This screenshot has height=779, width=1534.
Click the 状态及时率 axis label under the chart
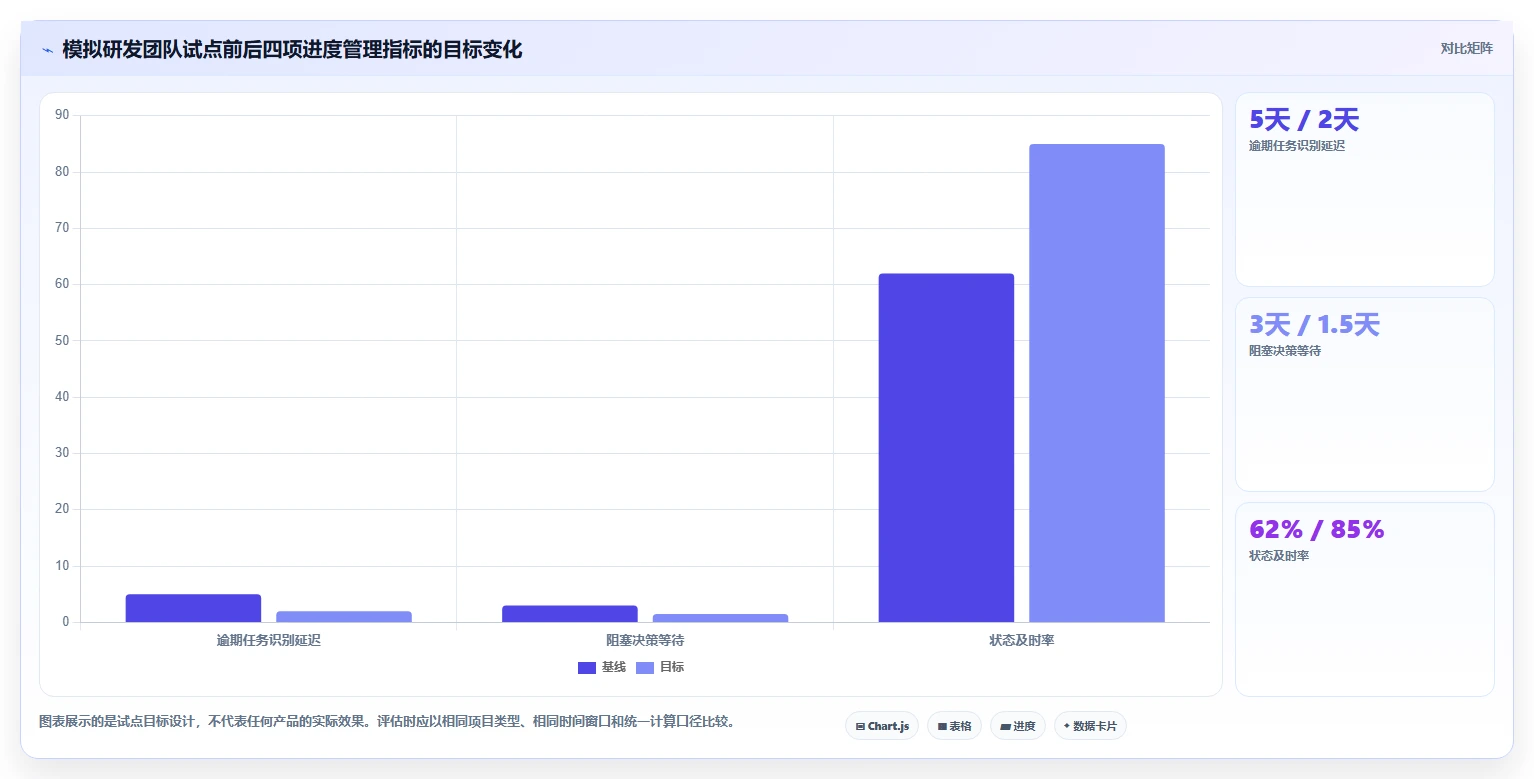[x=1022, y=640]
